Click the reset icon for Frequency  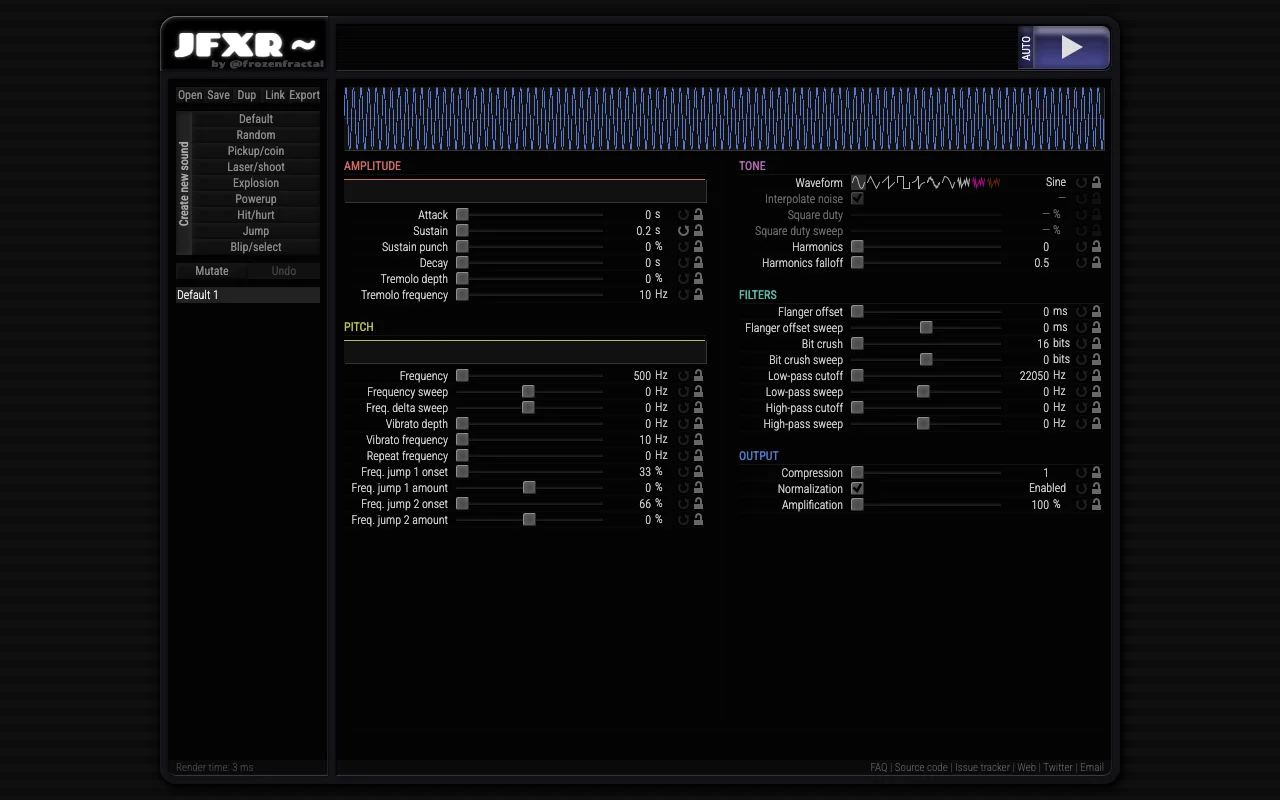tap(684, 376)
